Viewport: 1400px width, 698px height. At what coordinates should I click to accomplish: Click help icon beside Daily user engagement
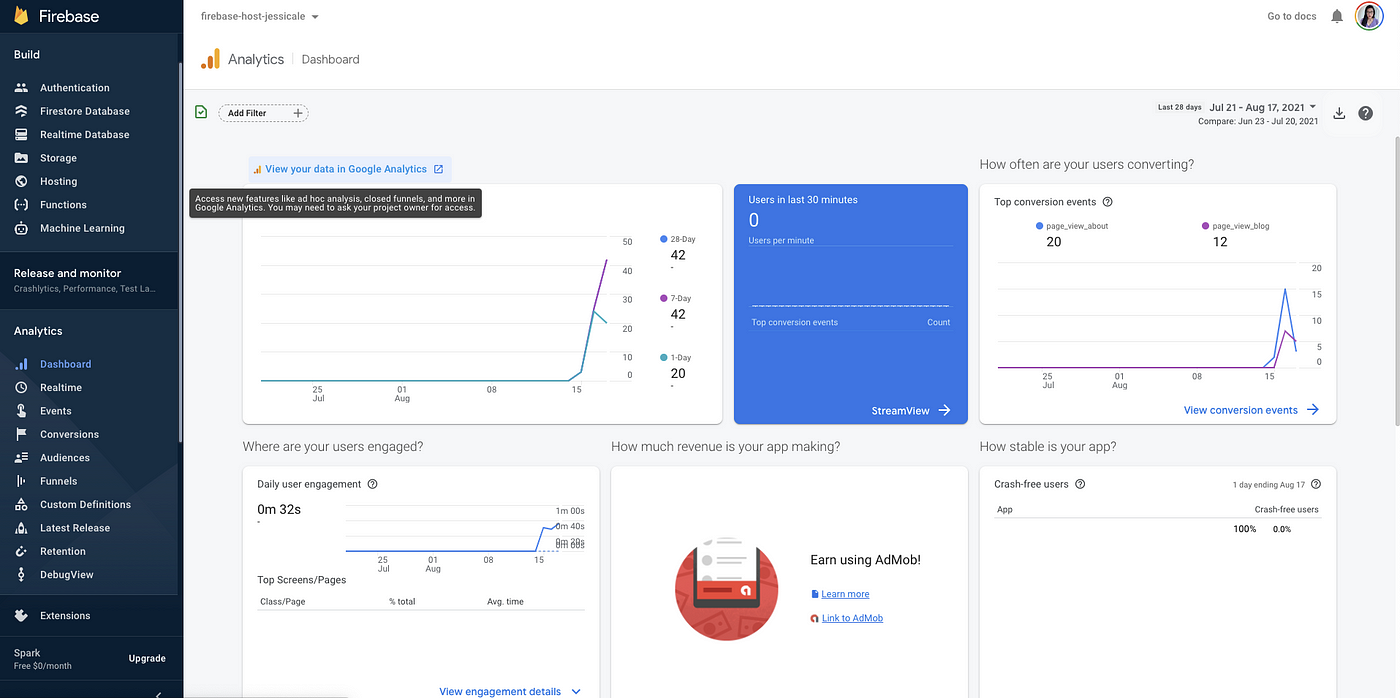[x=372, y=484]
